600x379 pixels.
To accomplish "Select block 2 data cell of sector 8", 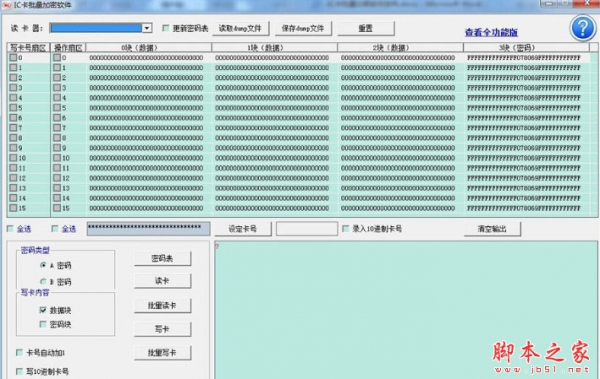I will (x=400, y=138).
